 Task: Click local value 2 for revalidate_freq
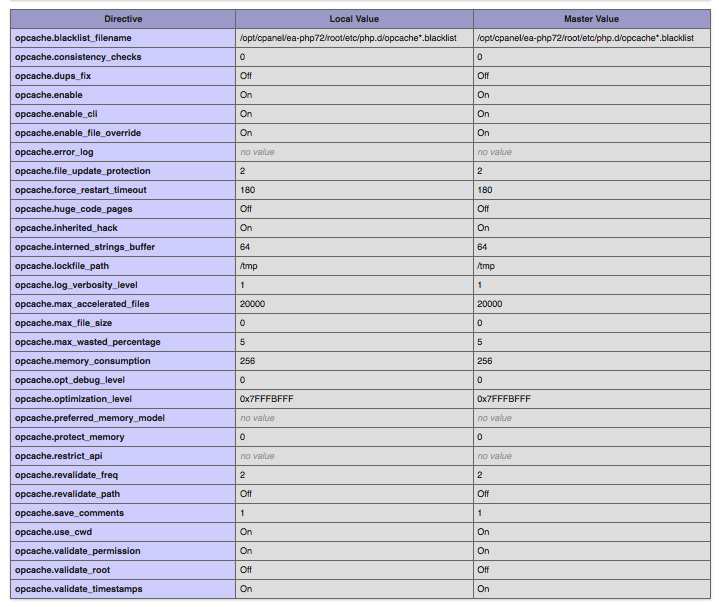pos(242,475)
